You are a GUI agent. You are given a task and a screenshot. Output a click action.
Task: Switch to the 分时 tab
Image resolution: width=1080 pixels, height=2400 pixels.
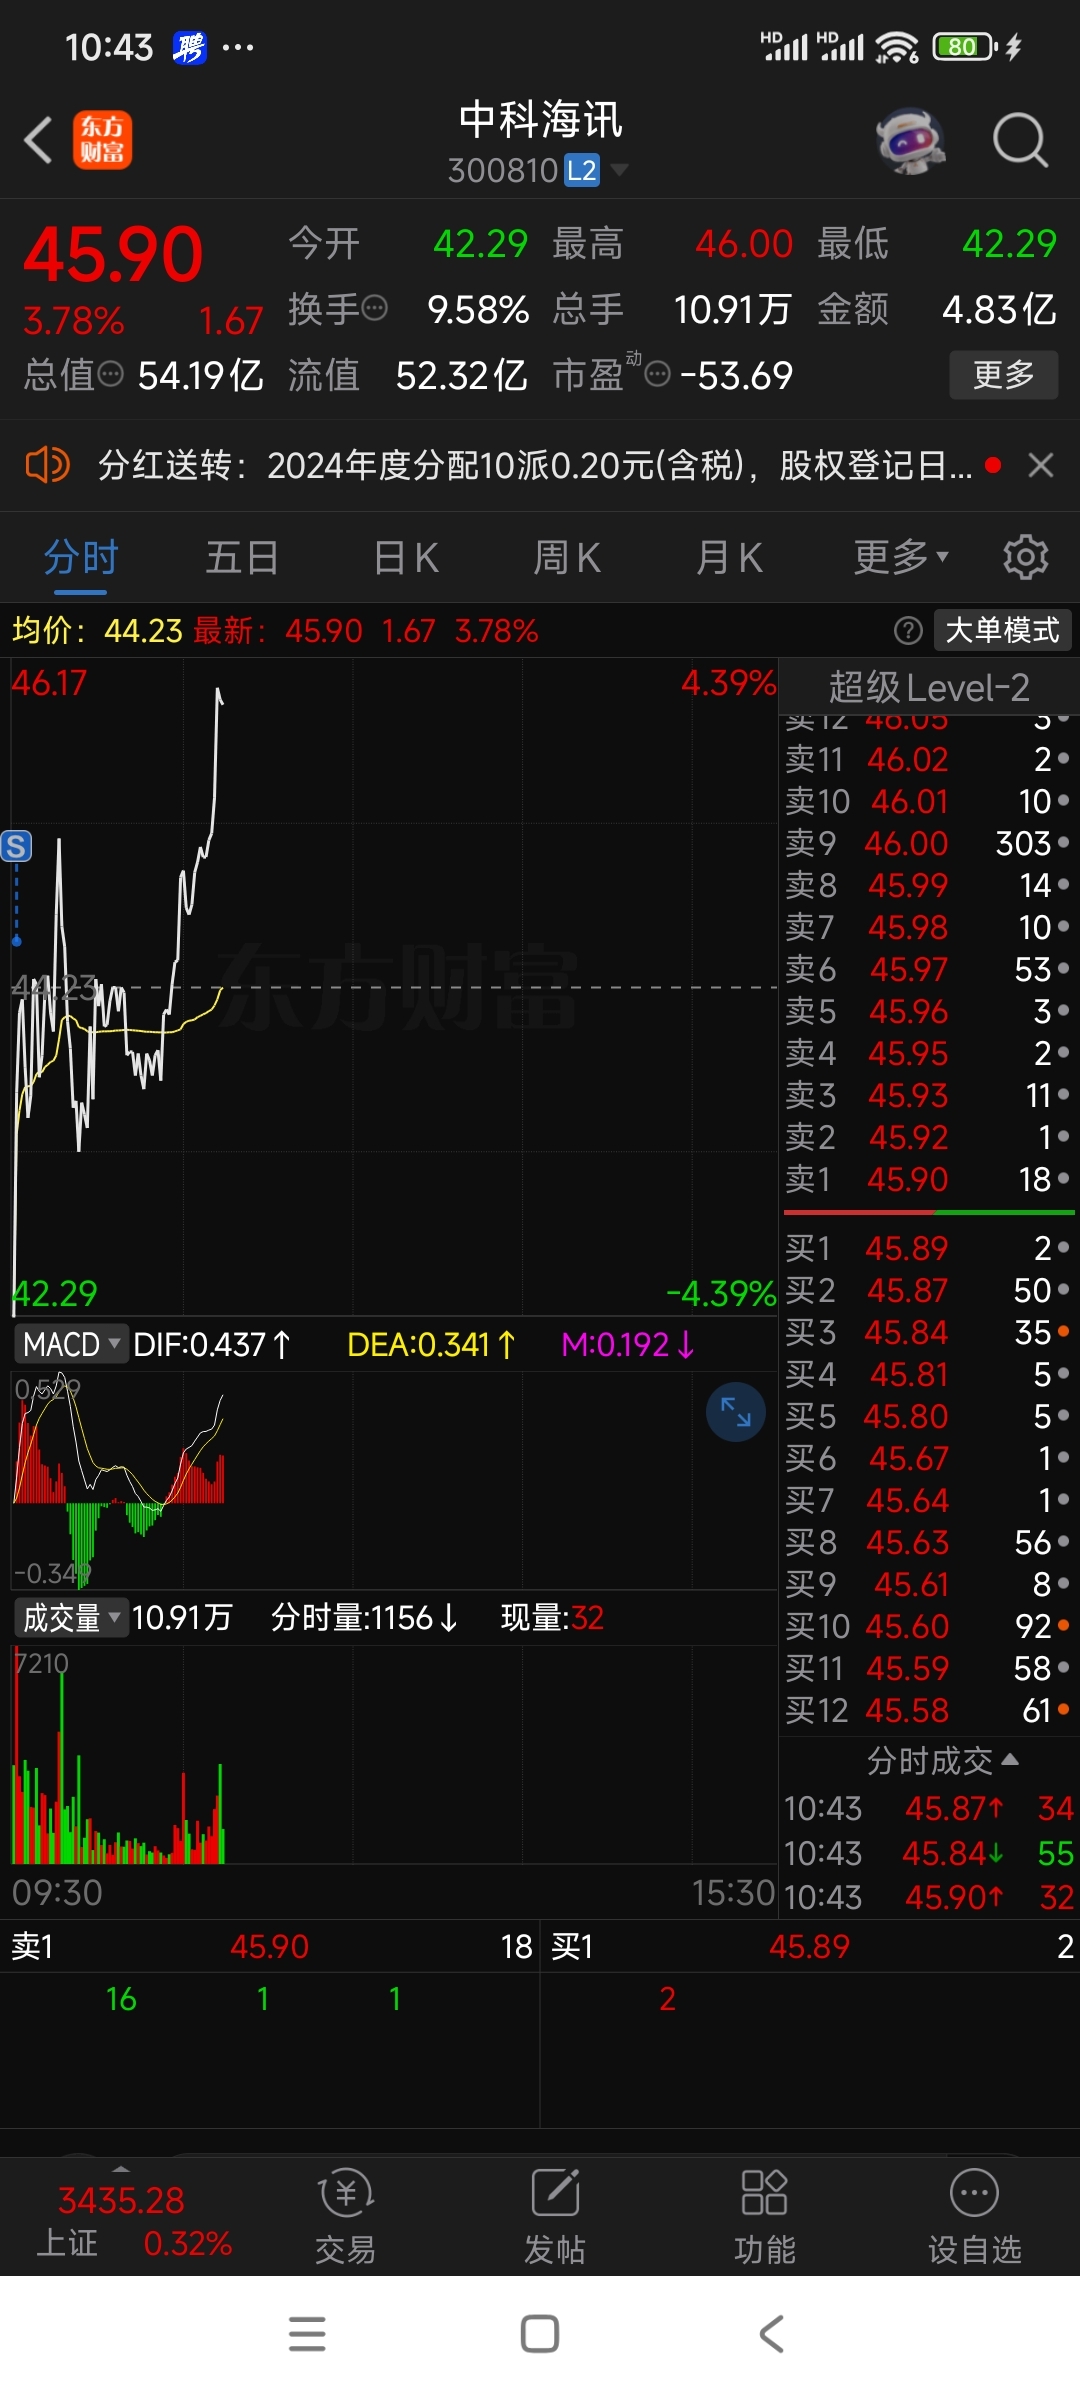pos(81,557)
